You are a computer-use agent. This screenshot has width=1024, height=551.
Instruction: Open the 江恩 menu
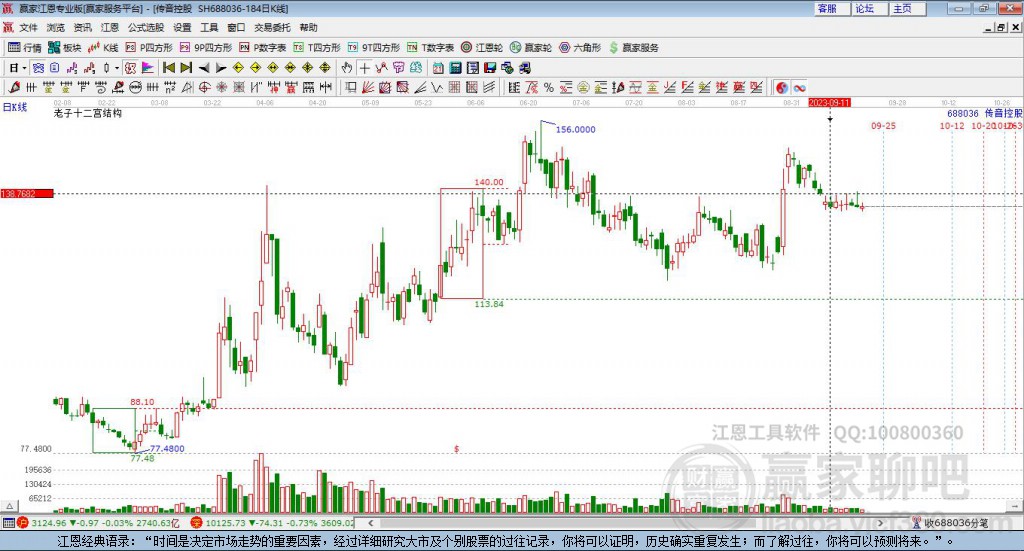[110, 27]
